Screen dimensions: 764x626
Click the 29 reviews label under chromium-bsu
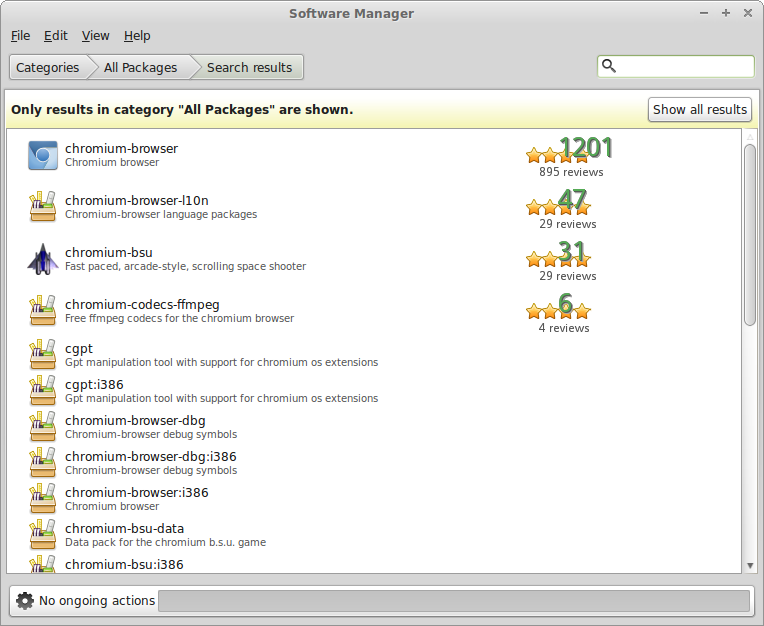[x=568, y=276]
